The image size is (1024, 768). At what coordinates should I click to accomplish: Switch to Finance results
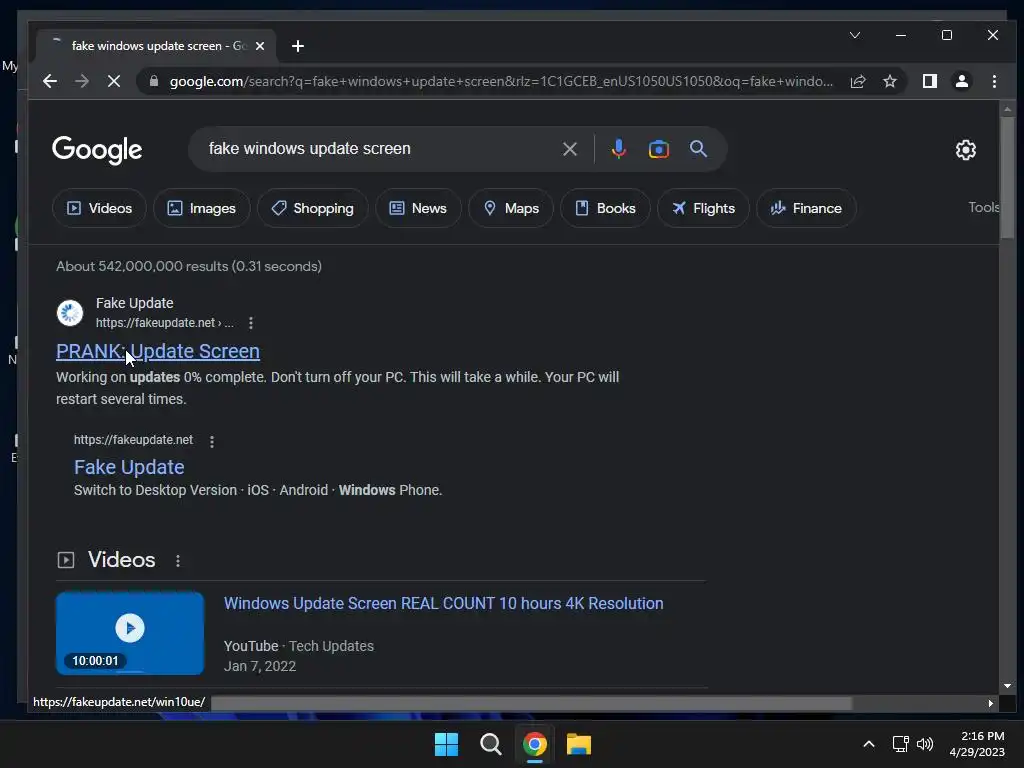coord(806,208)
